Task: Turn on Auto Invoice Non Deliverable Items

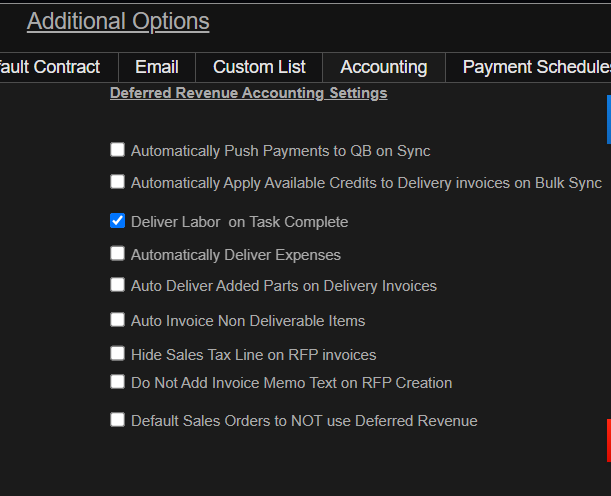Action: pos(118,320)
